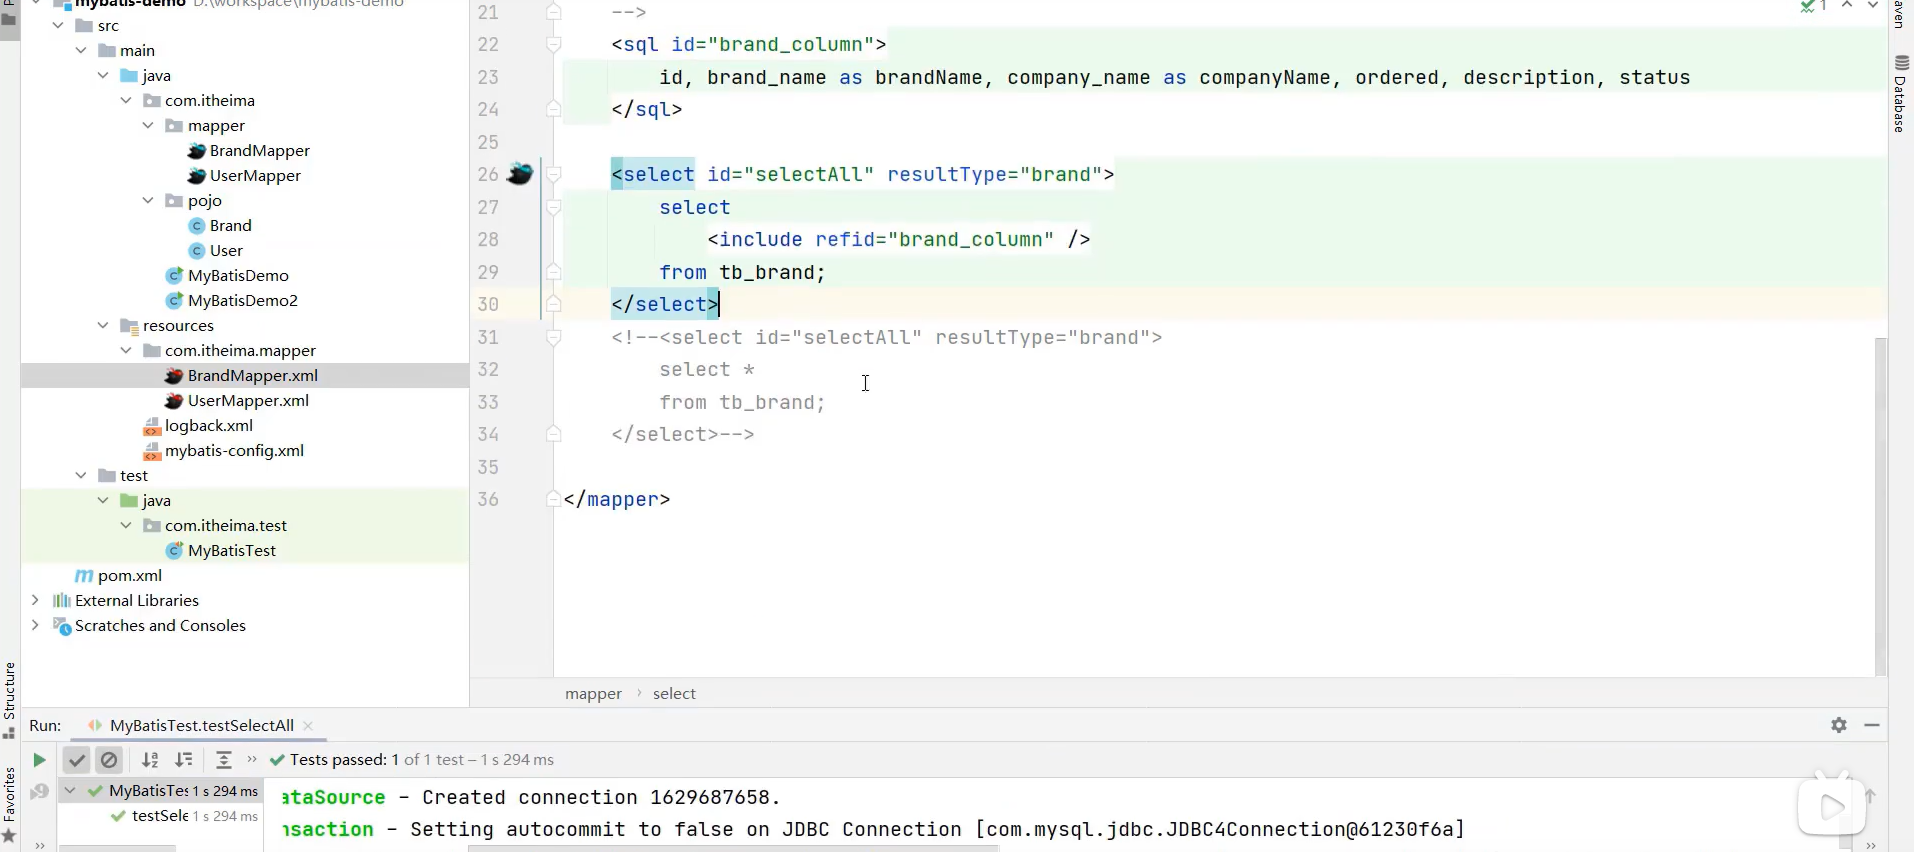Open the UserMapper interface file
This screenshot has width=1914, height=852.
tap(255, 175)
